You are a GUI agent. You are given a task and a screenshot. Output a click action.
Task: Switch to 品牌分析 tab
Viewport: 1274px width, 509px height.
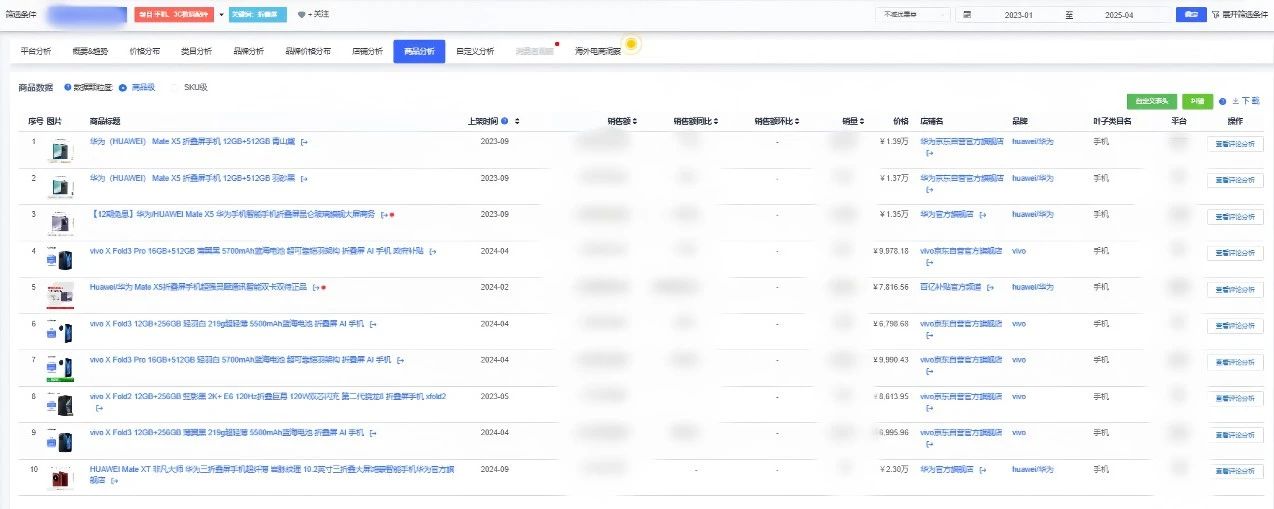(x=248, y=51)
